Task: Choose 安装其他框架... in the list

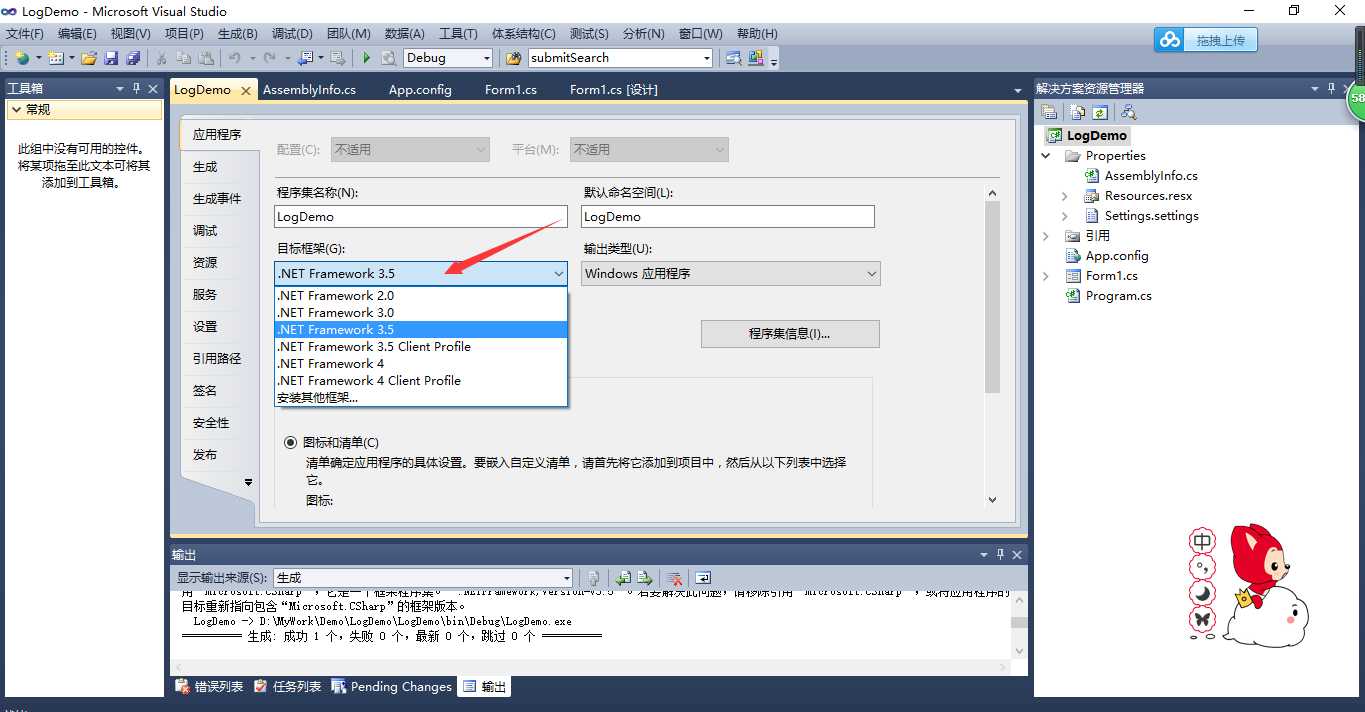Action: tap(421, 398)
